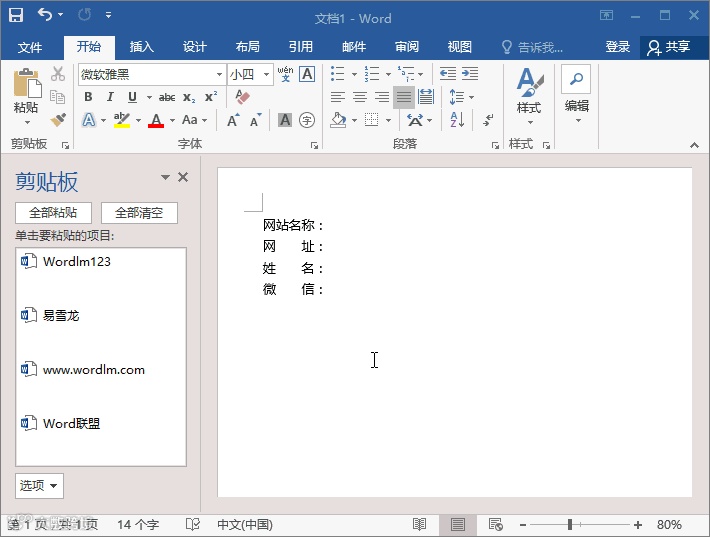
Task: Switch to the 审阅 tab
Action: (407, 47)
